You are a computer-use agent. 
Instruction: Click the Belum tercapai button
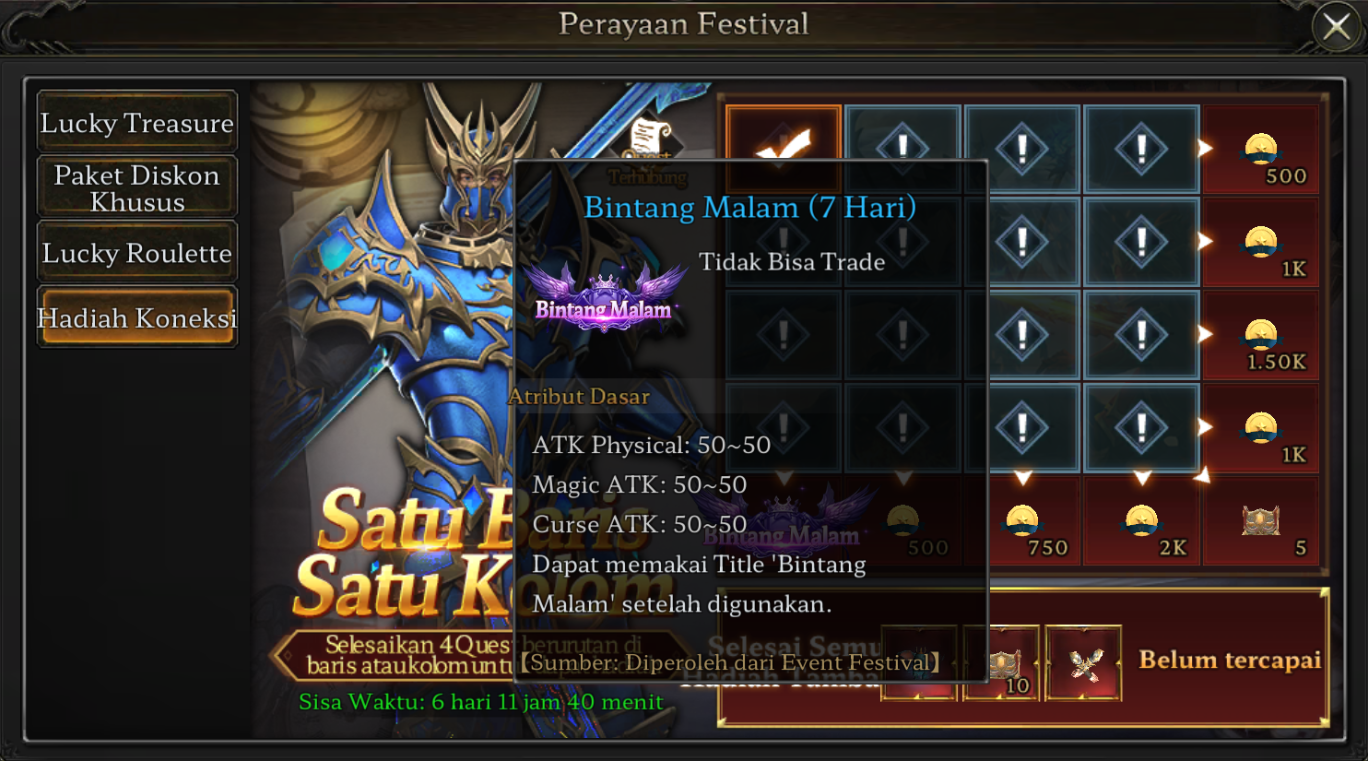coord(1229,659)
